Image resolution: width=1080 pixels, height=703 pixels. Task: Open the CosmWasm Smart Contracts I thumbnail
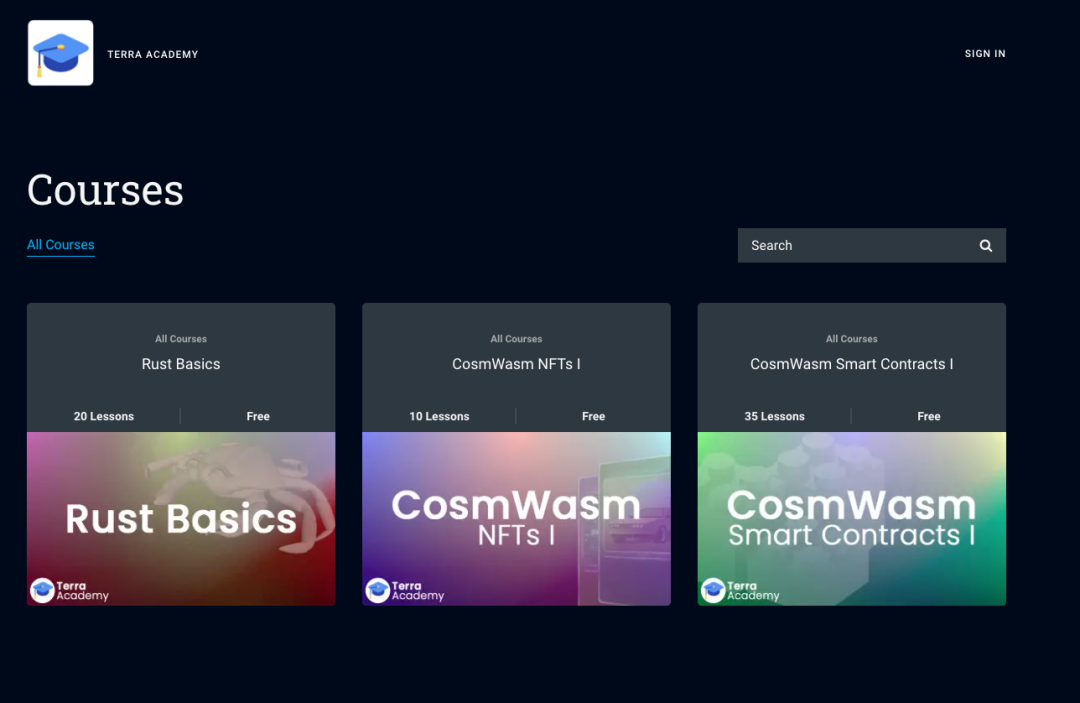click(x=851, y=518)
